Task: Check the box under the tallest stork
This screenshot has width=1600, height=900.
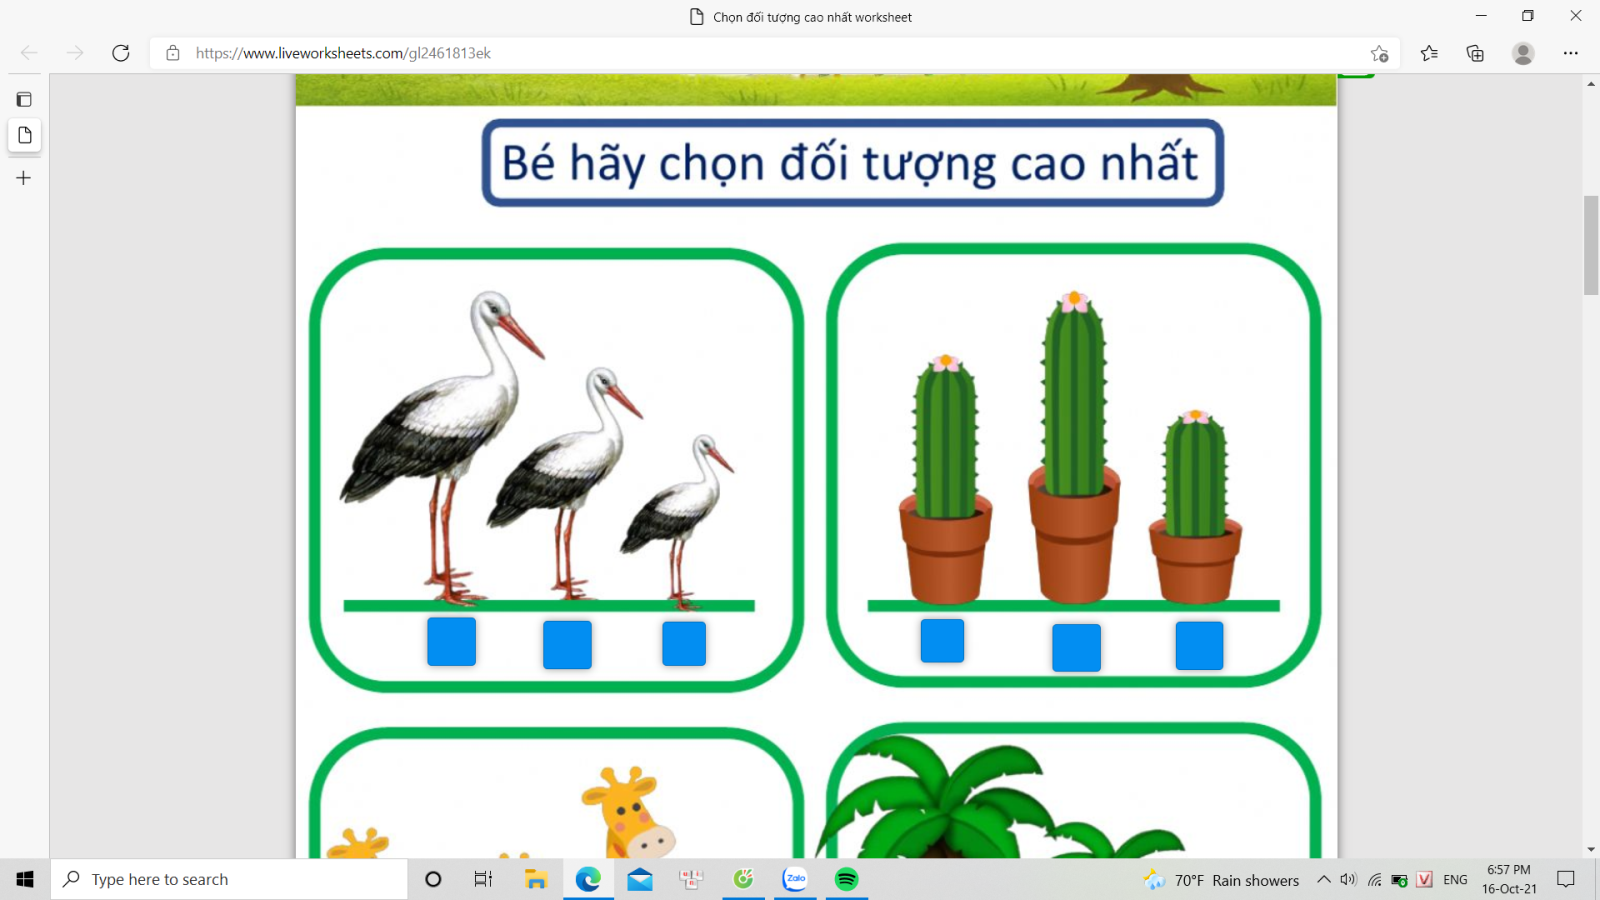Action: (x=451, y=642)
